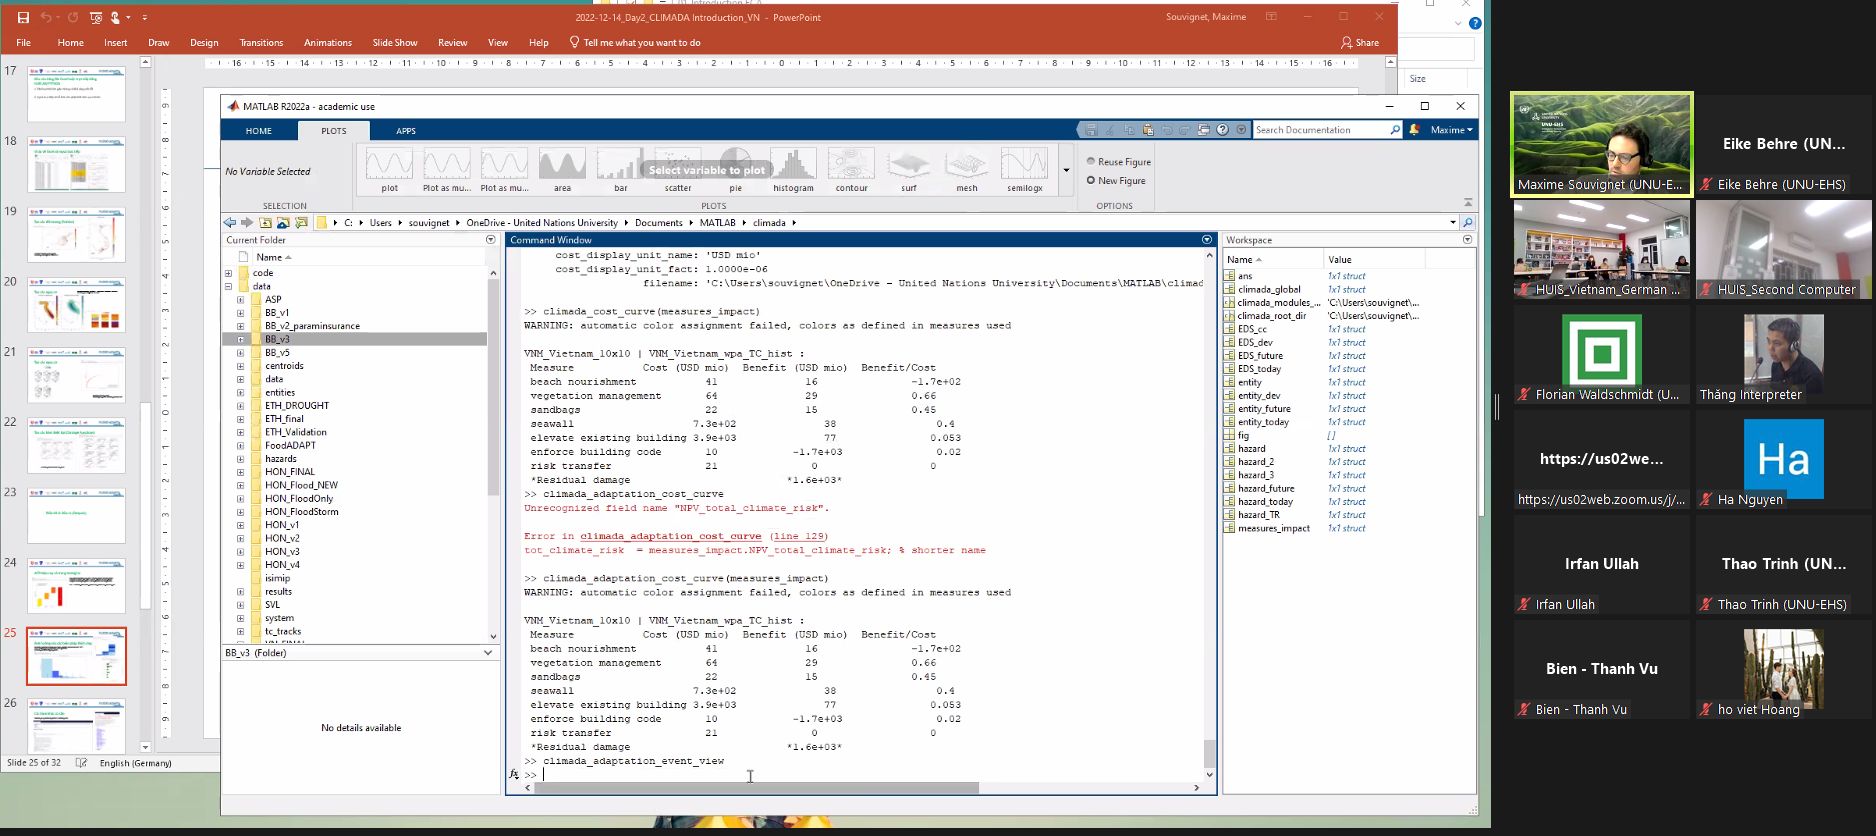Select the Reuse Figure radio button

(1091, 161)
